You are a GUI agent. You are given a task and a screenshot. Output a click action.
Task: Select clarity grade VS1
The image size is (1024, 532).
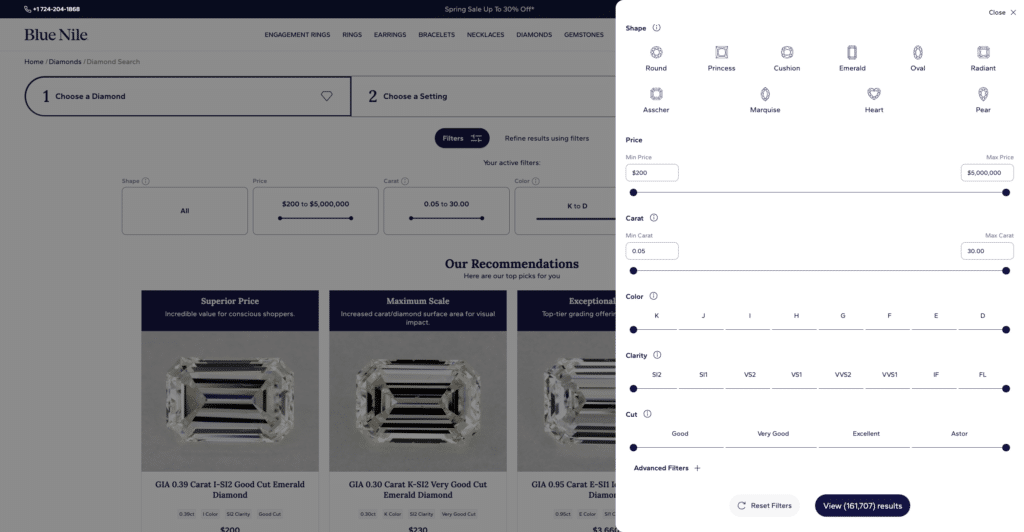click(796, 375)
